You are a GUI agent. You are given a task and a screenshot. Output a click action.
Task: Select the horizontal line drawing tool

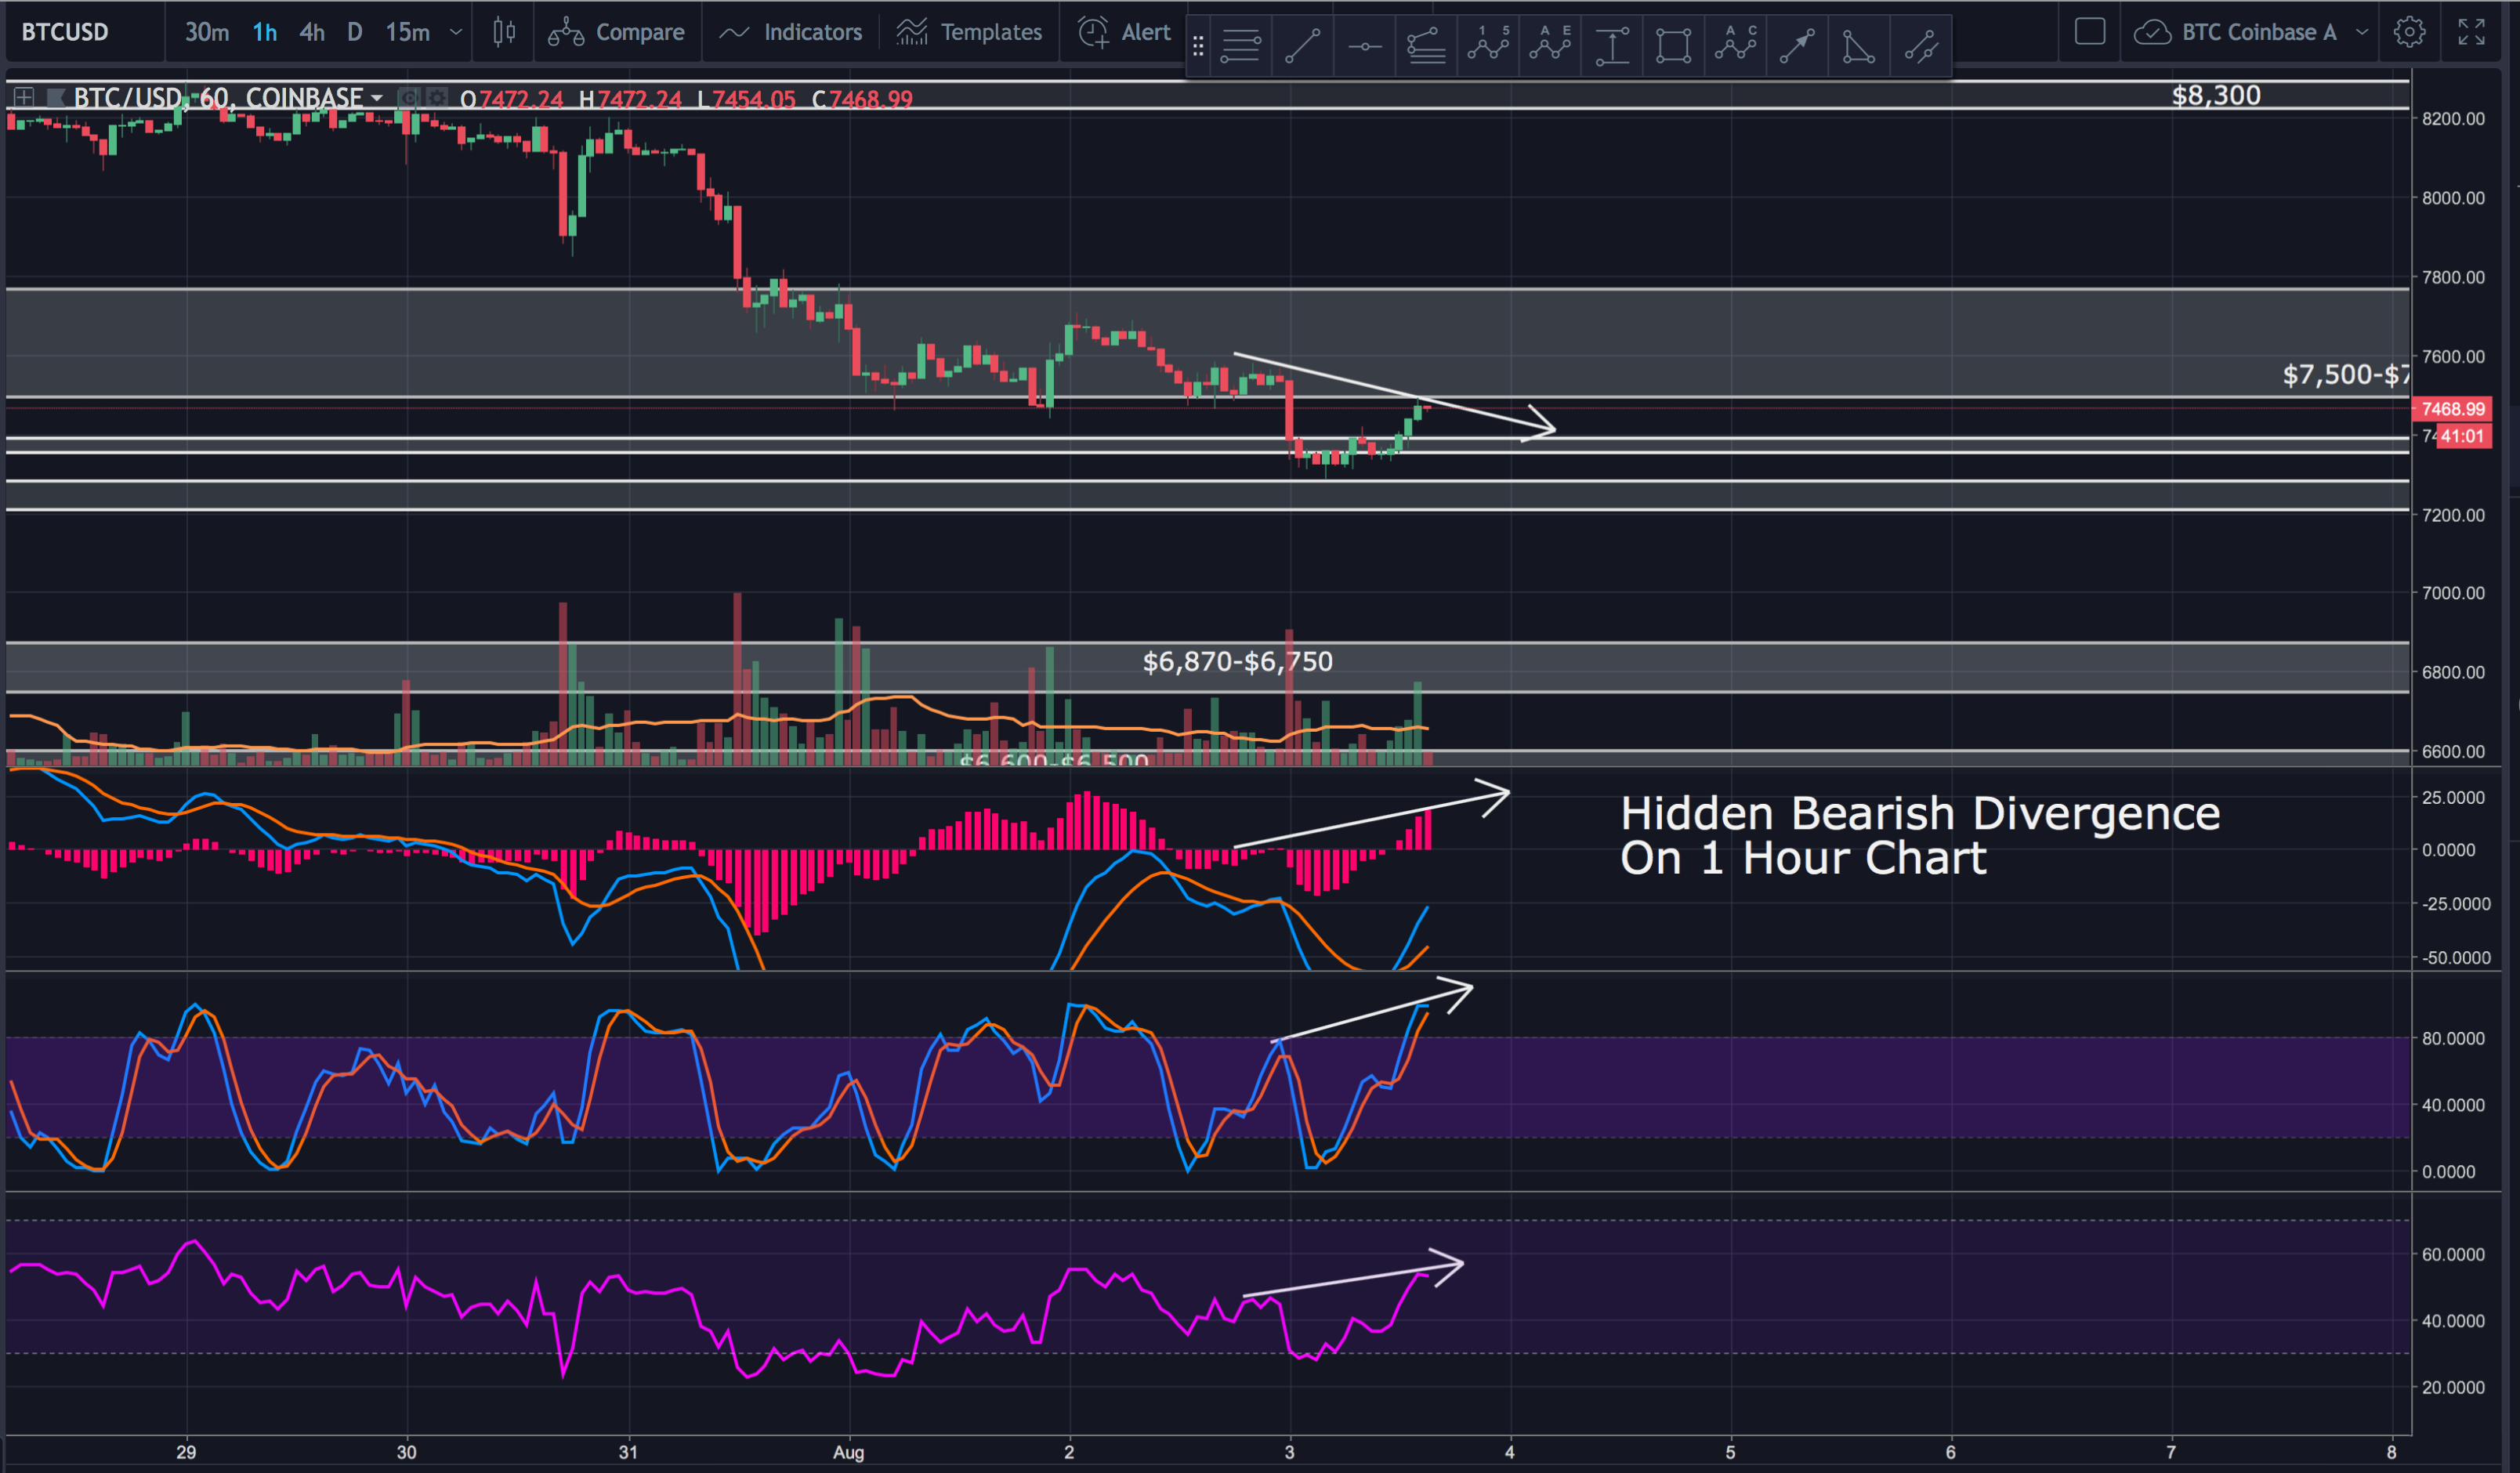pos(1364,46)
